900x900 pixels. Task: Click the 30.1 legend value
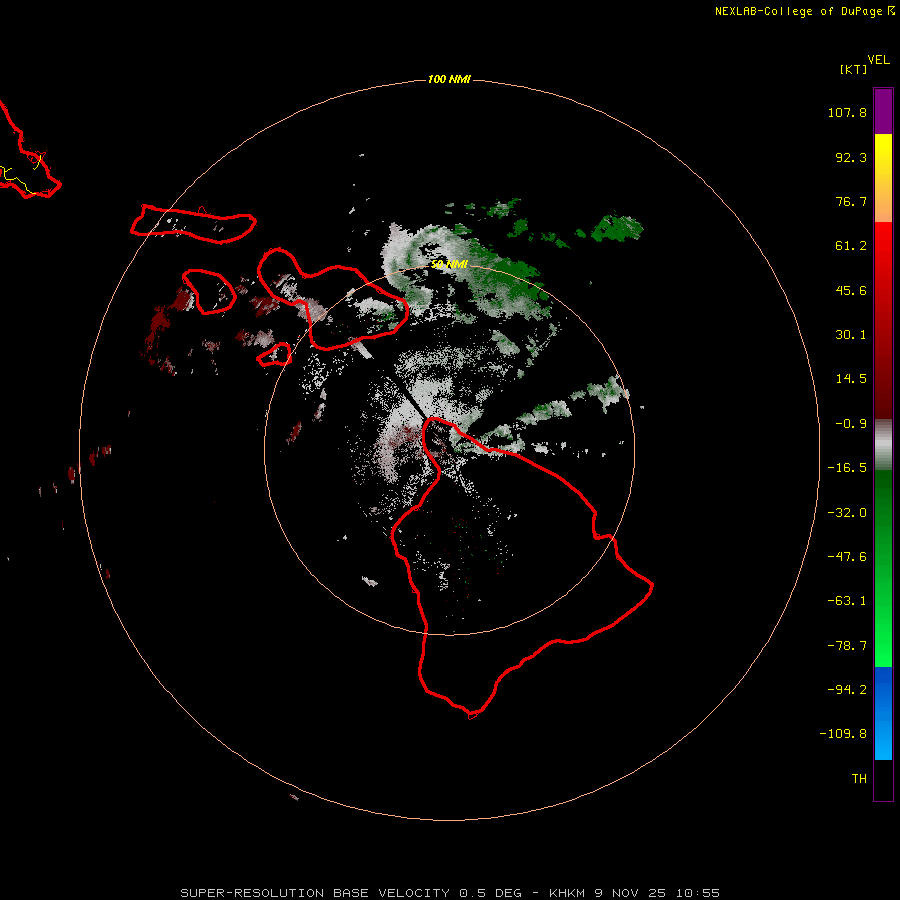pyautogui.click(x=851, y=335)
